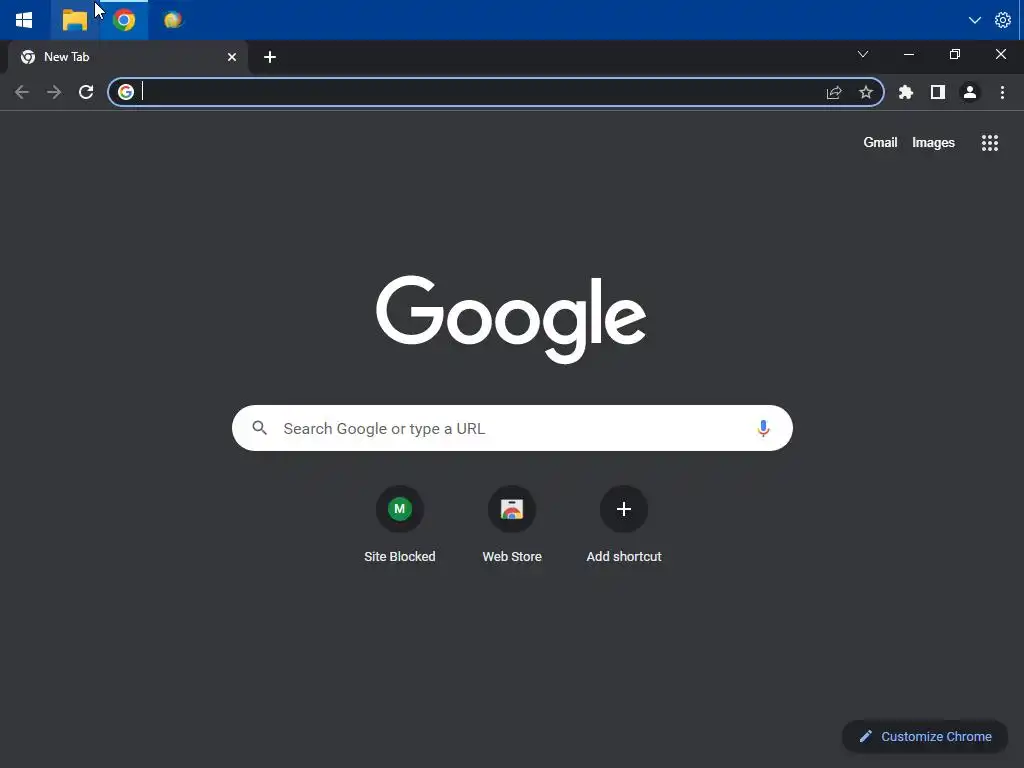
Task: Open the Extensions puzzle menu
Action: coord(906,92)
